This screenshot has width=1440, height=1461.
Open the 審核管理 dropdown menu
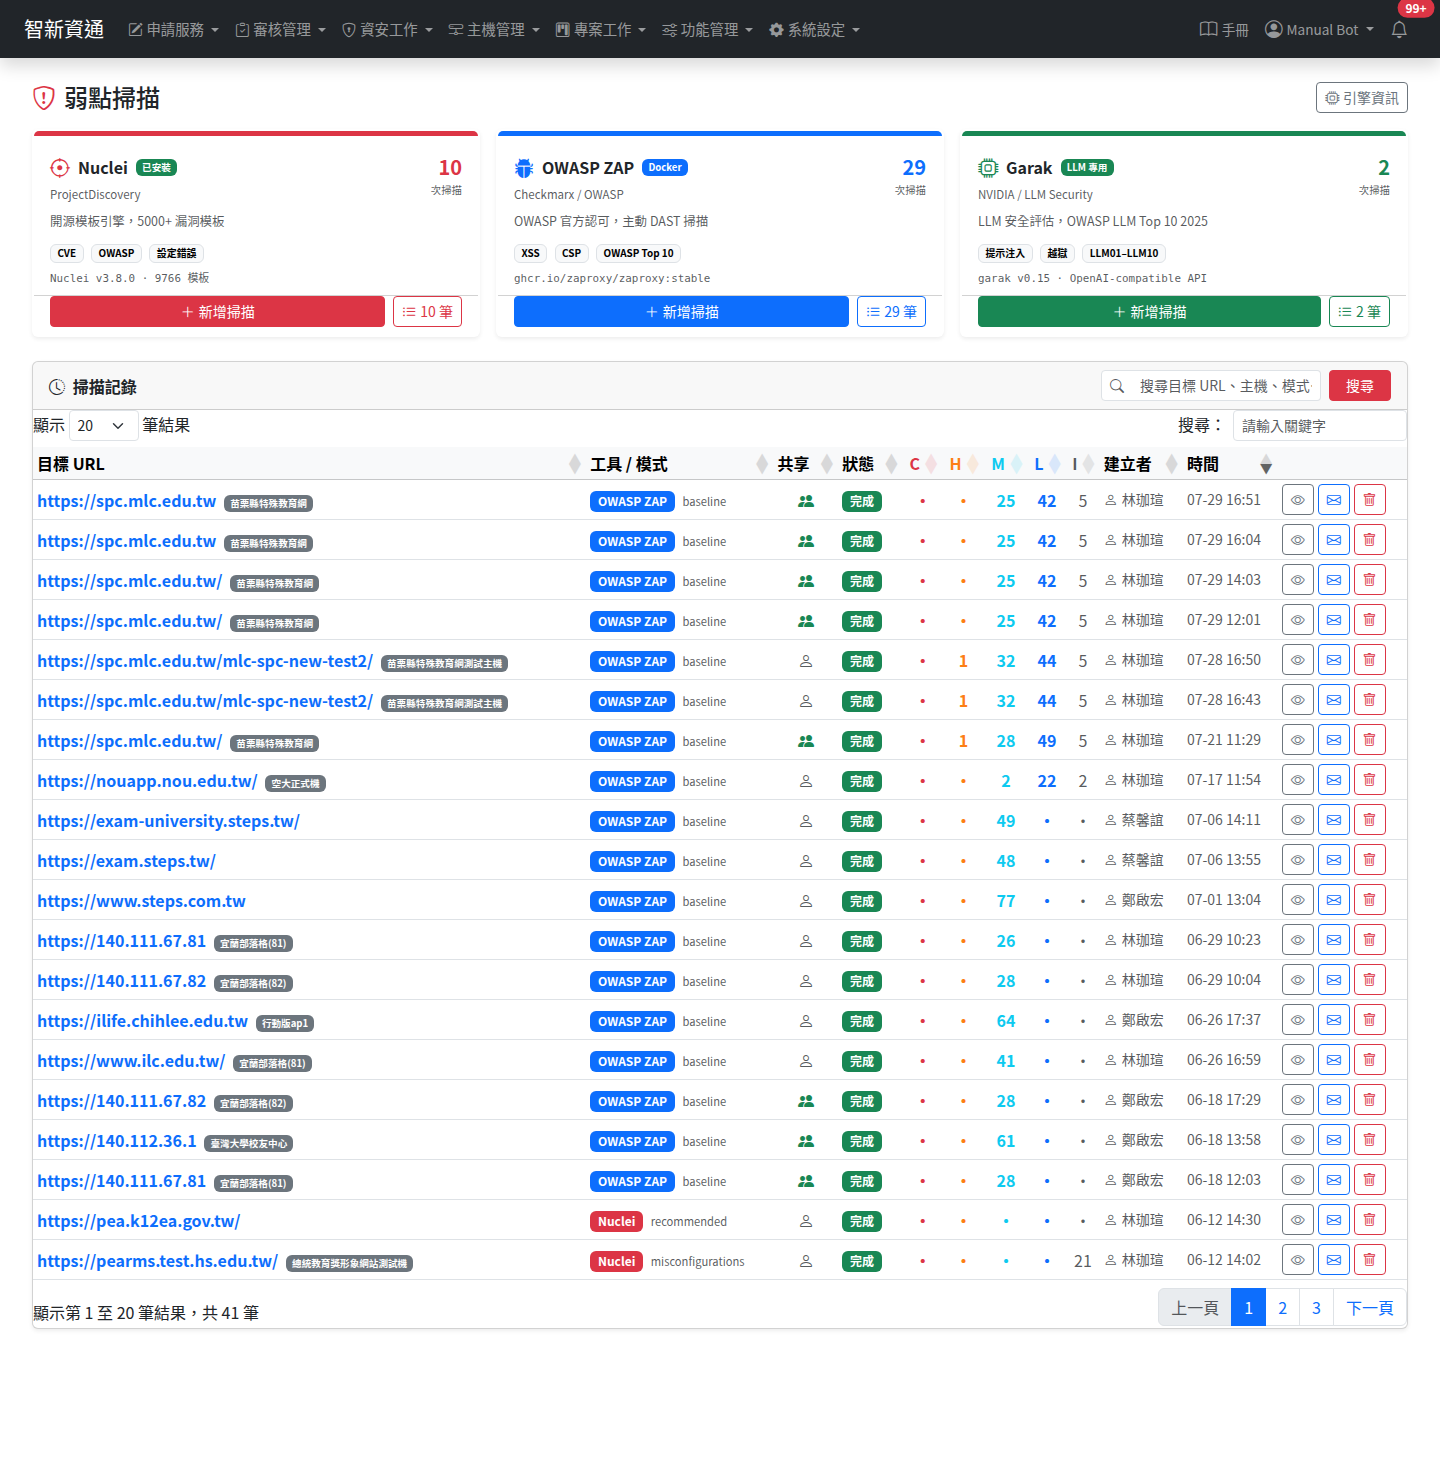coord(280,30)
